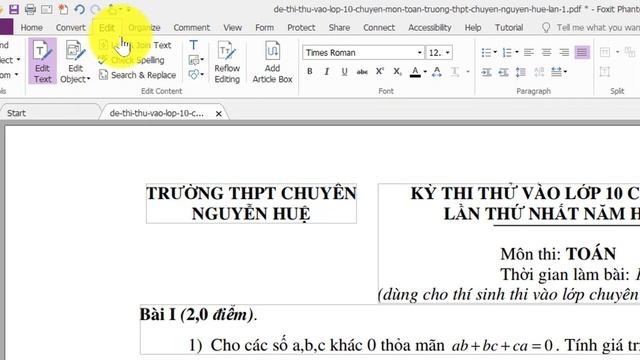Open the Add Shapes dropdown icon
Screen dimensions: 640x360
(196, 75)
